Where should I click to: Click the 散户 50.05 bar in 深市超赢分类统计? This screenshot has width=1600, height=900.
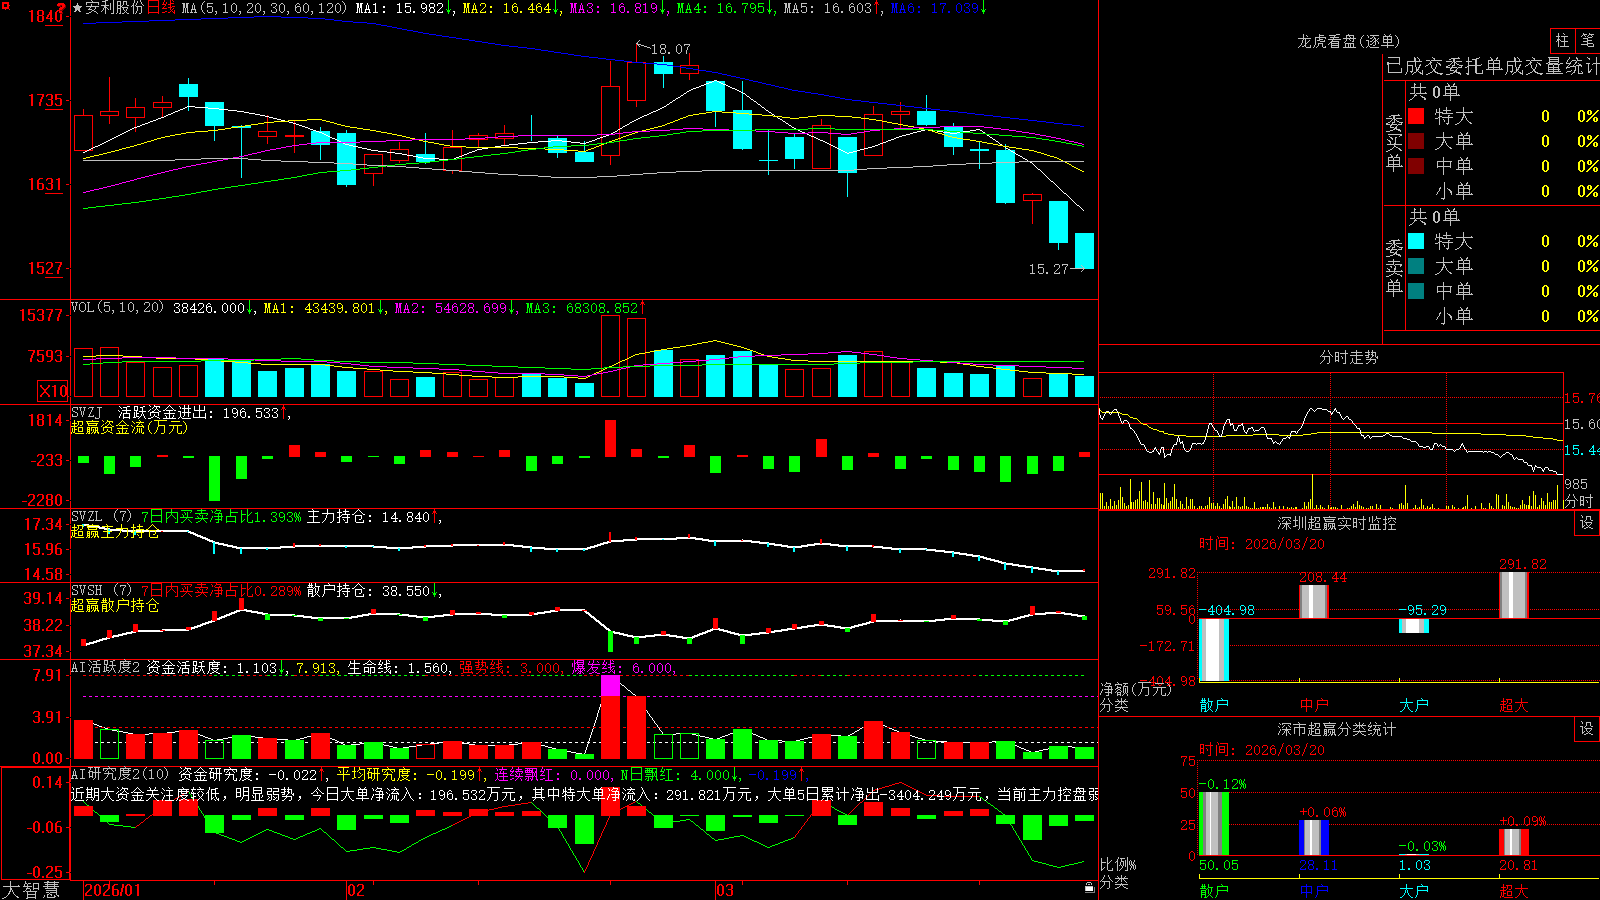[1214, 824]
